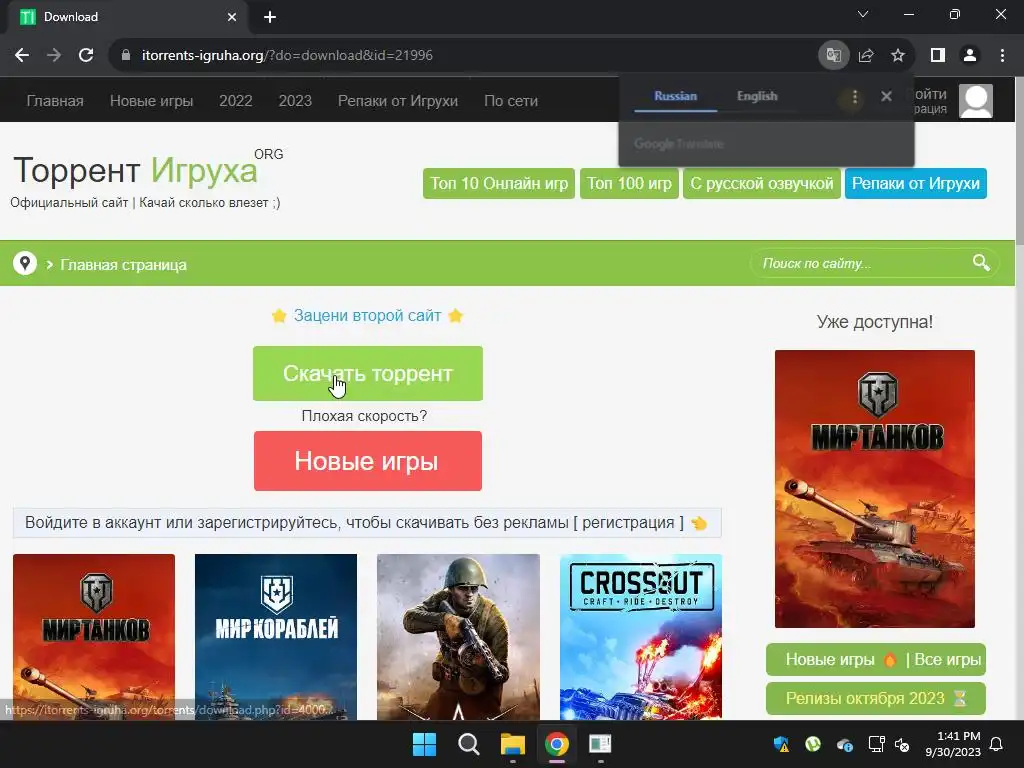Open the Crossout game thumbnail
The width and height of the screenshot is (1024, 768).
(641, 637)
